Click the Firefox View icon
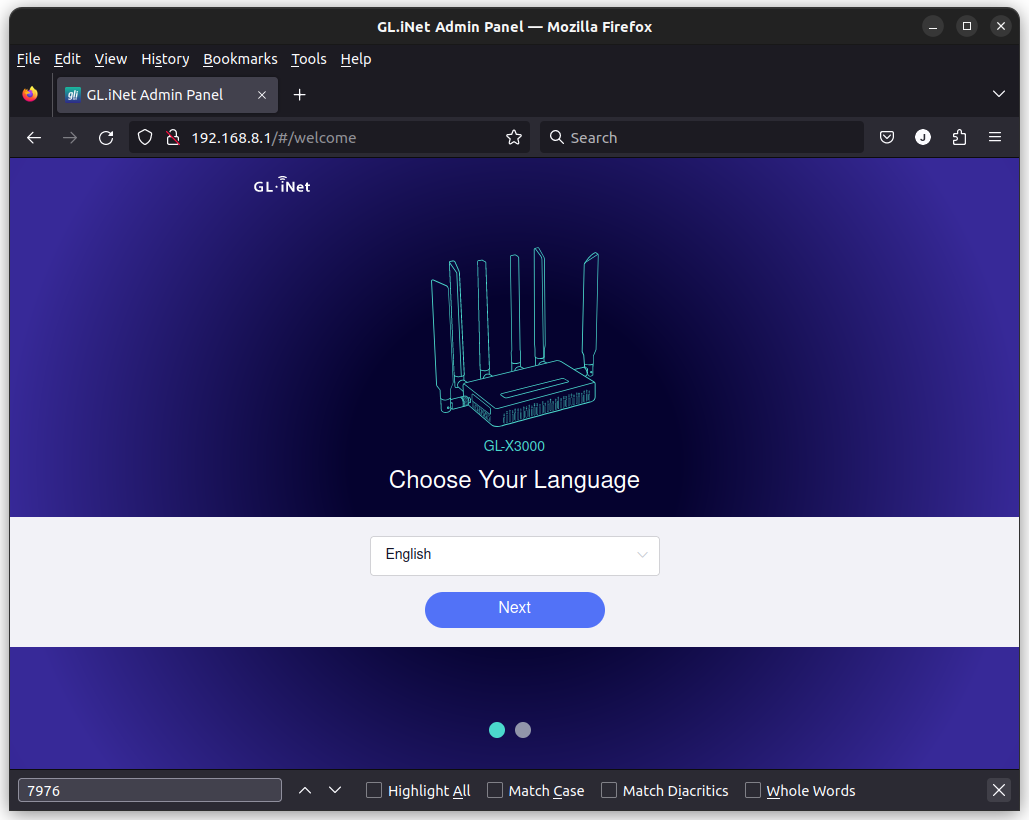This screenshot has width=1029, height=820. [30, 94]
